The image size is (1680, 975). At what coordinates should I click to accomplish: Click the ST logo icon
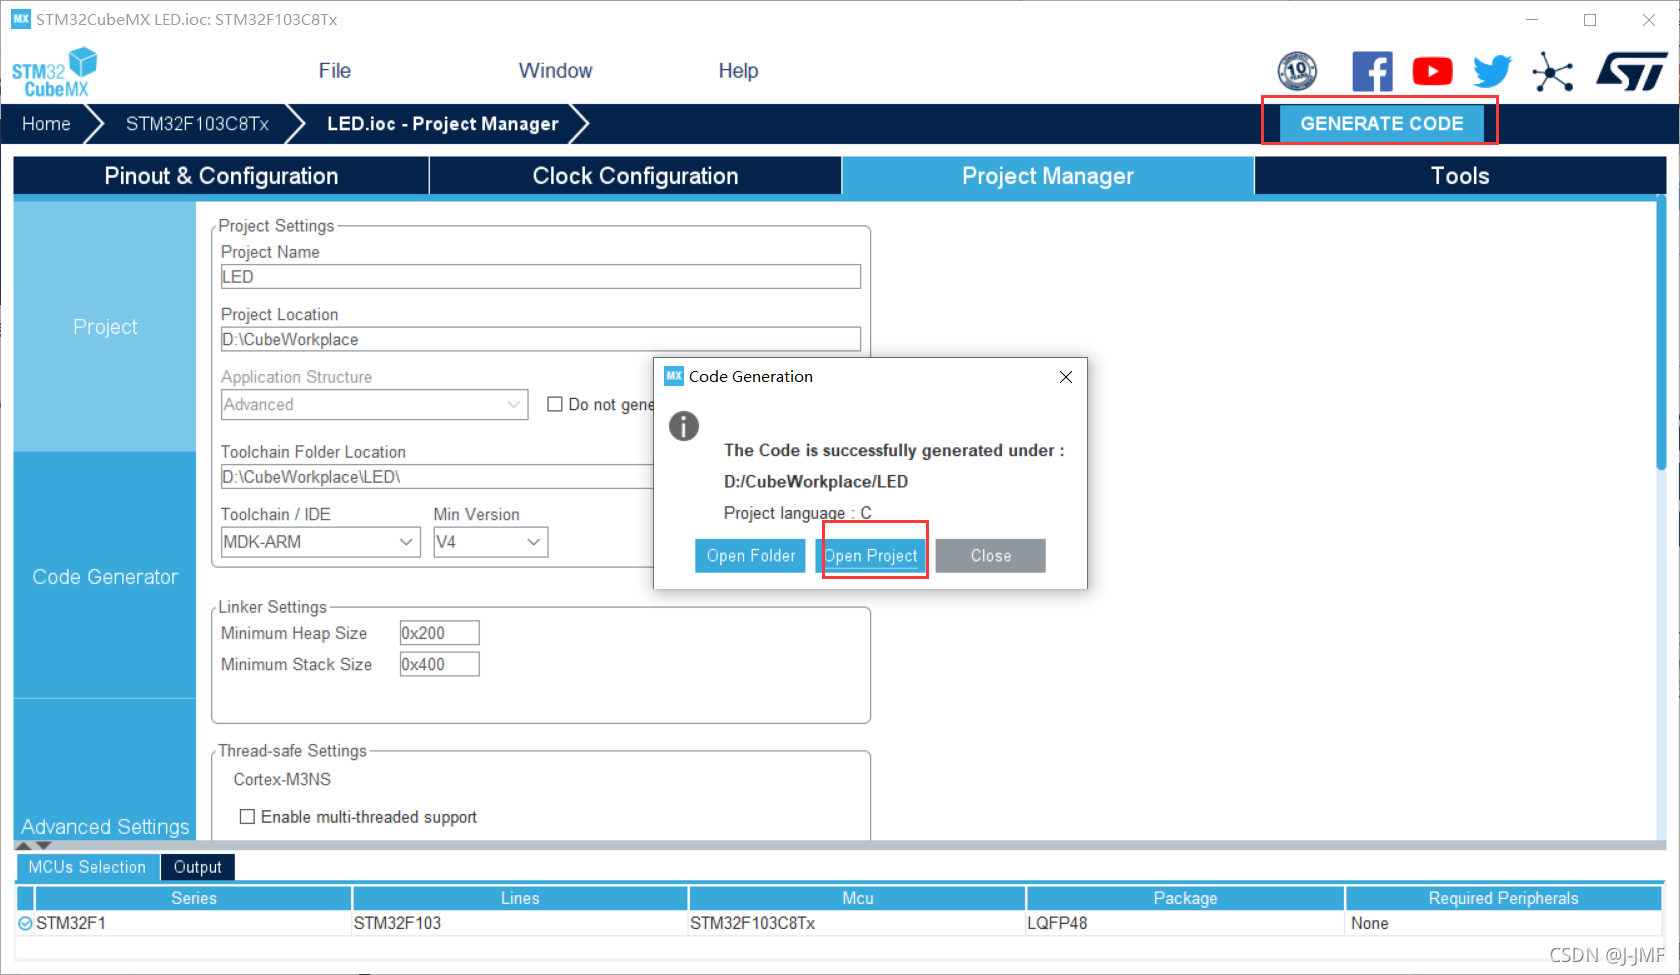pyautogui.click(x=1632, y=71)
